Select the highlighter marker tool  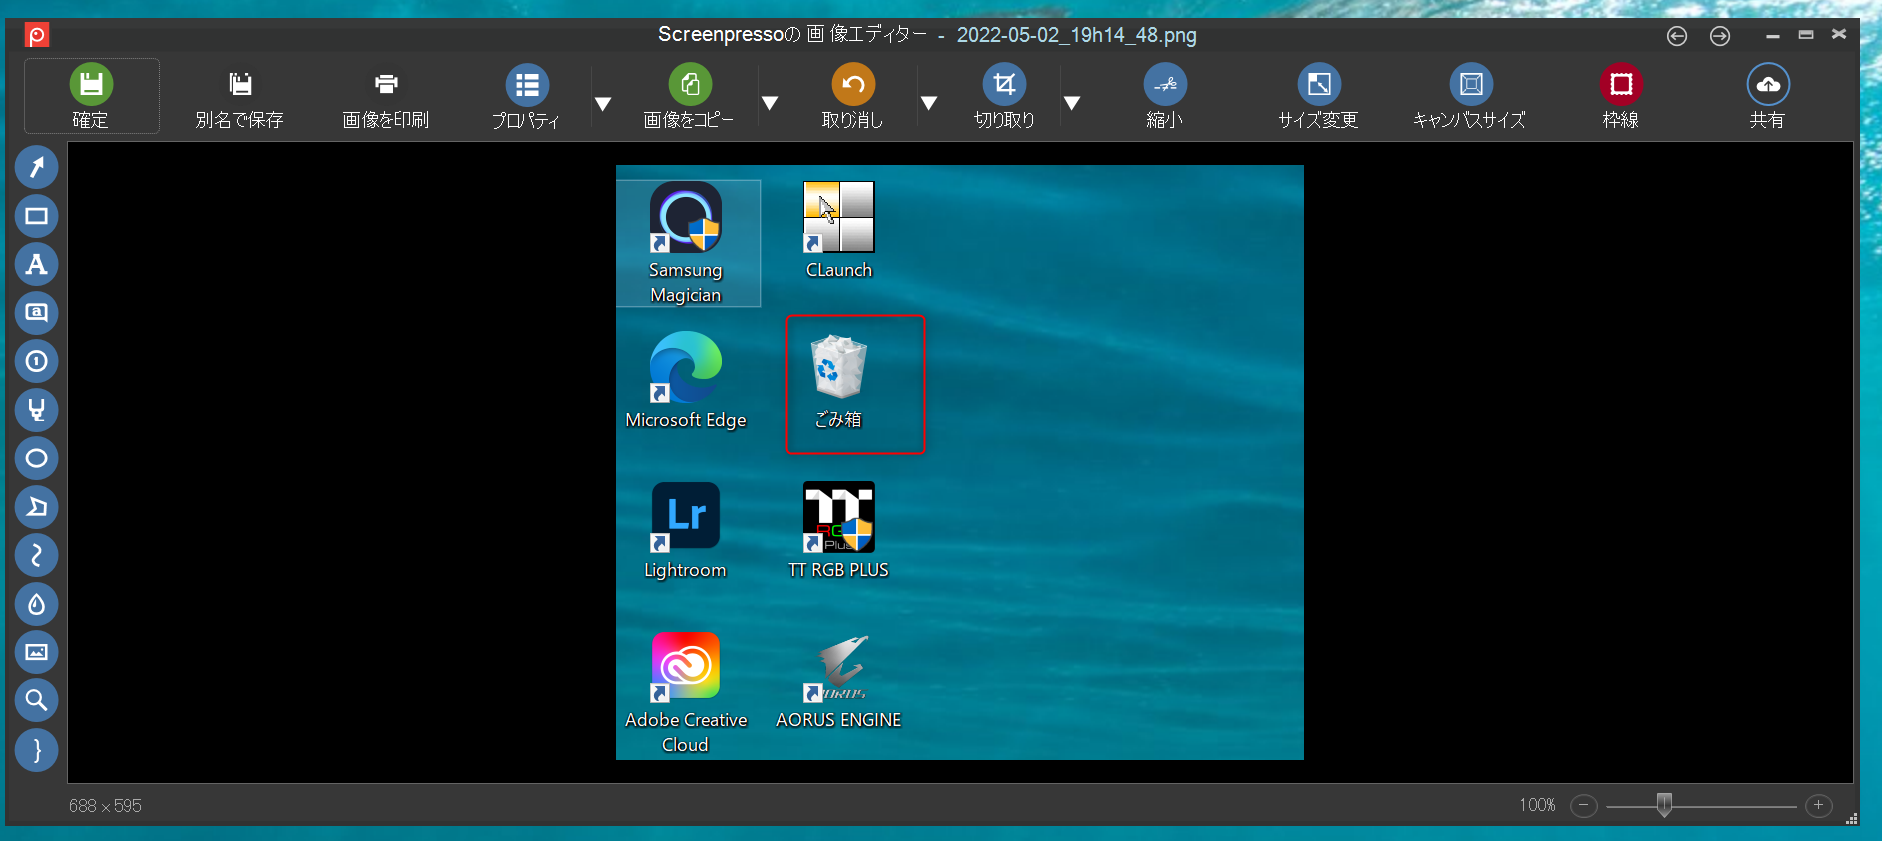coord(36,410)
